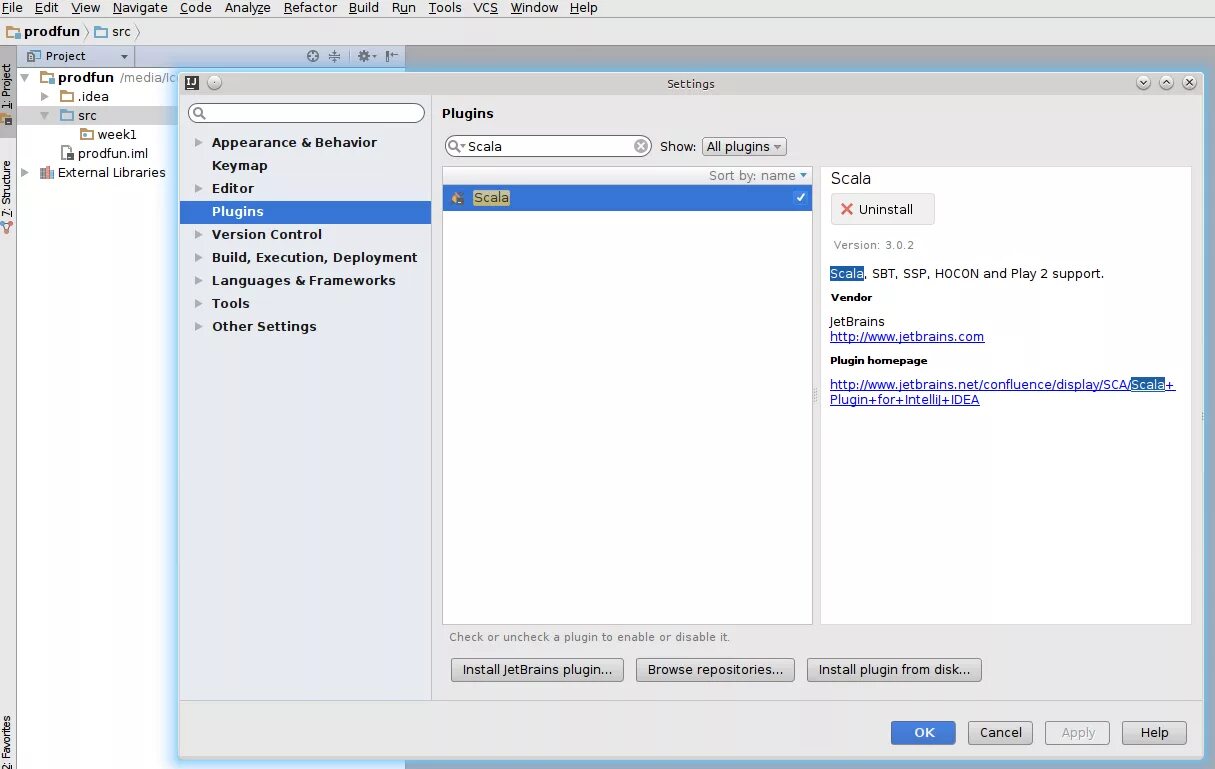Click Install plugin from disk button

[x=894, y=670]
